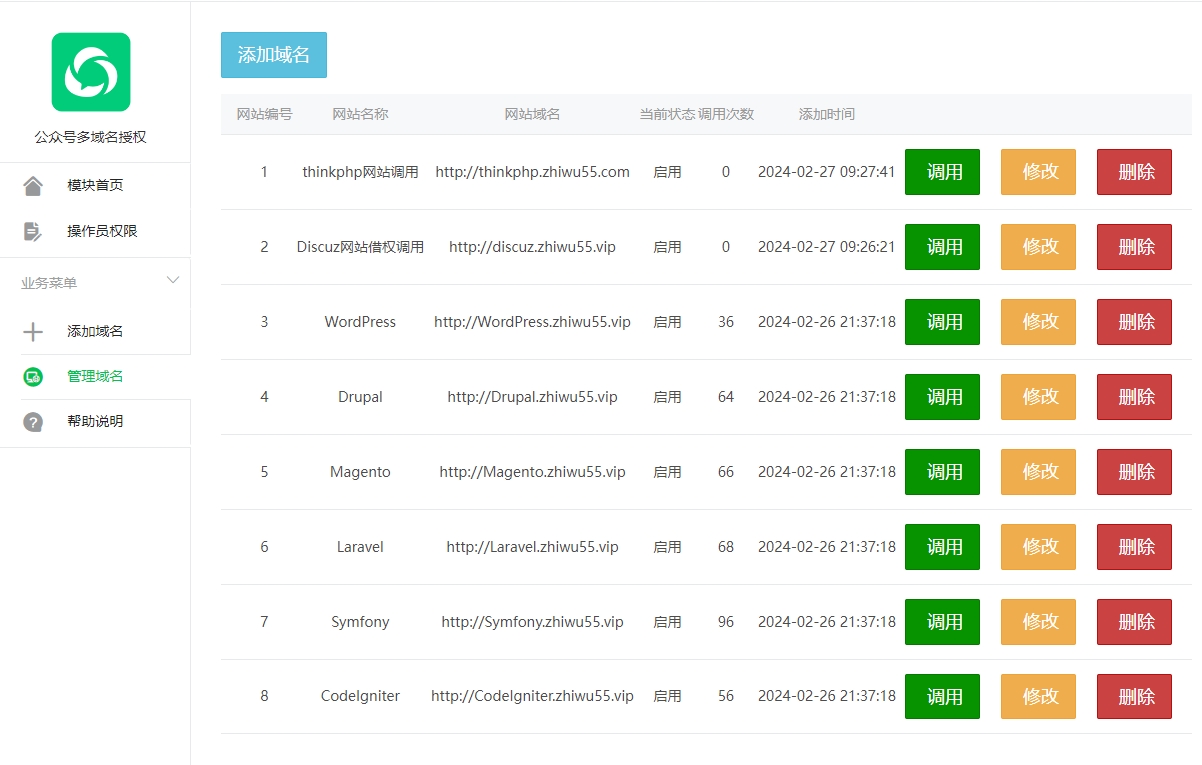Click 修改 for the Magento row
The width and height of the screenshot is (1202, 765).
click(1038, 472)
